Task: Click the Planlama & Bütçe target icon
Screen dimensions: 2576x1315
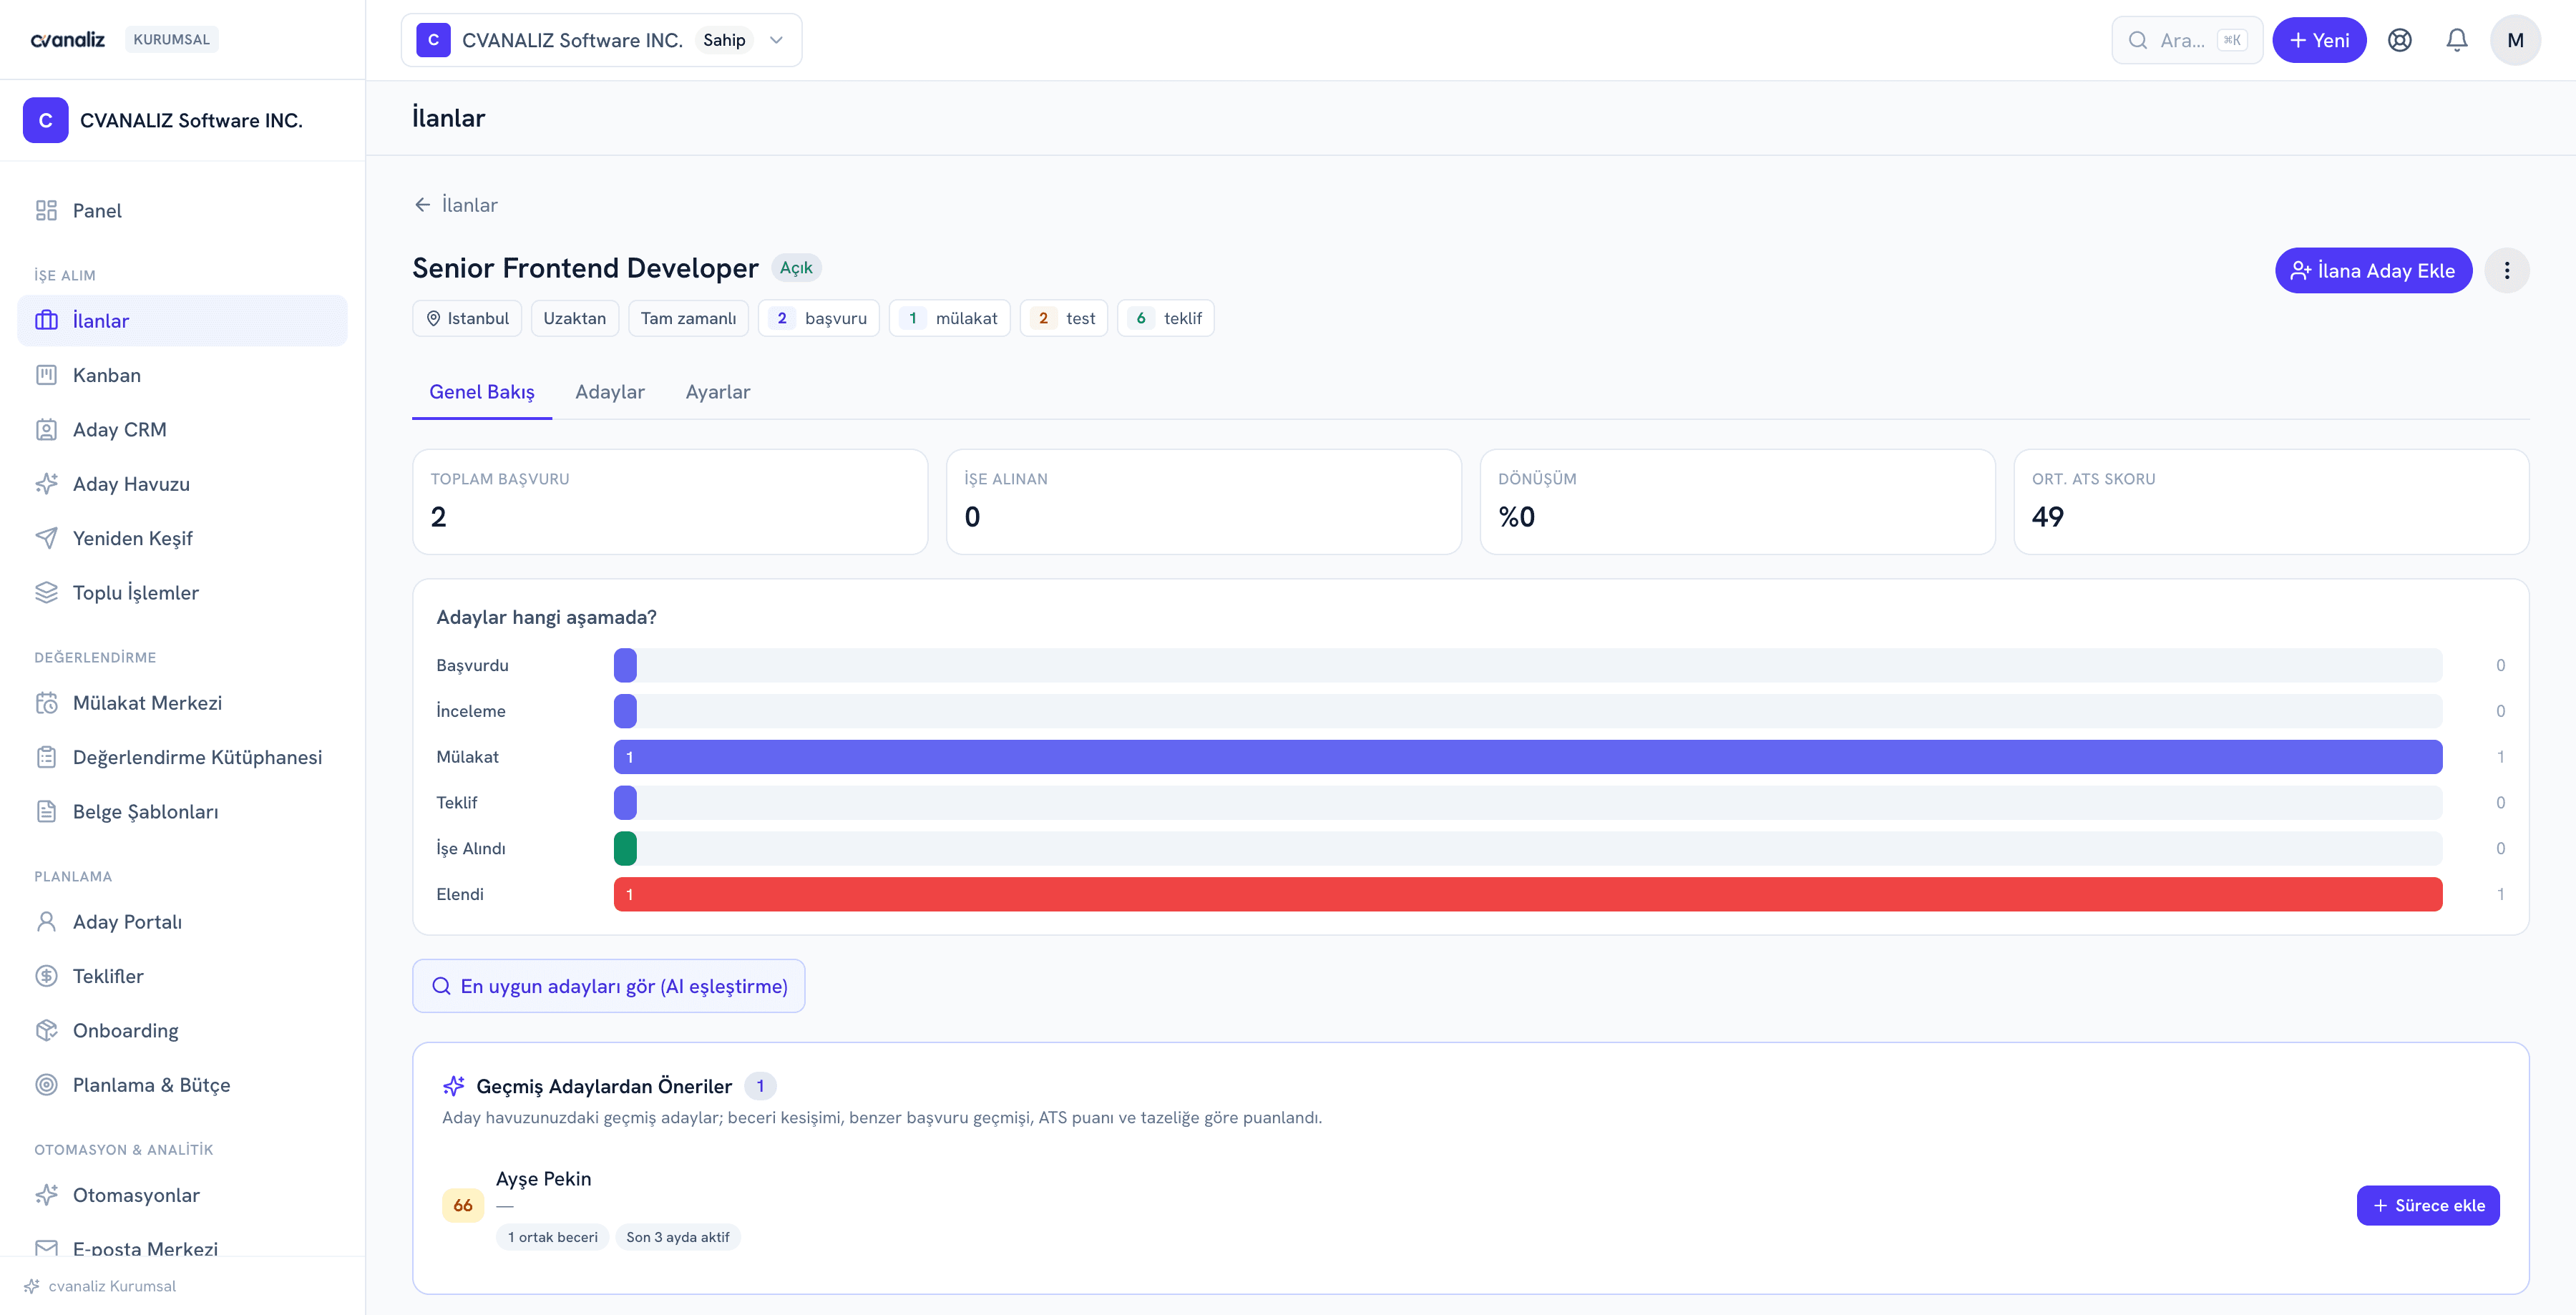Action: tap(46, 1085)
